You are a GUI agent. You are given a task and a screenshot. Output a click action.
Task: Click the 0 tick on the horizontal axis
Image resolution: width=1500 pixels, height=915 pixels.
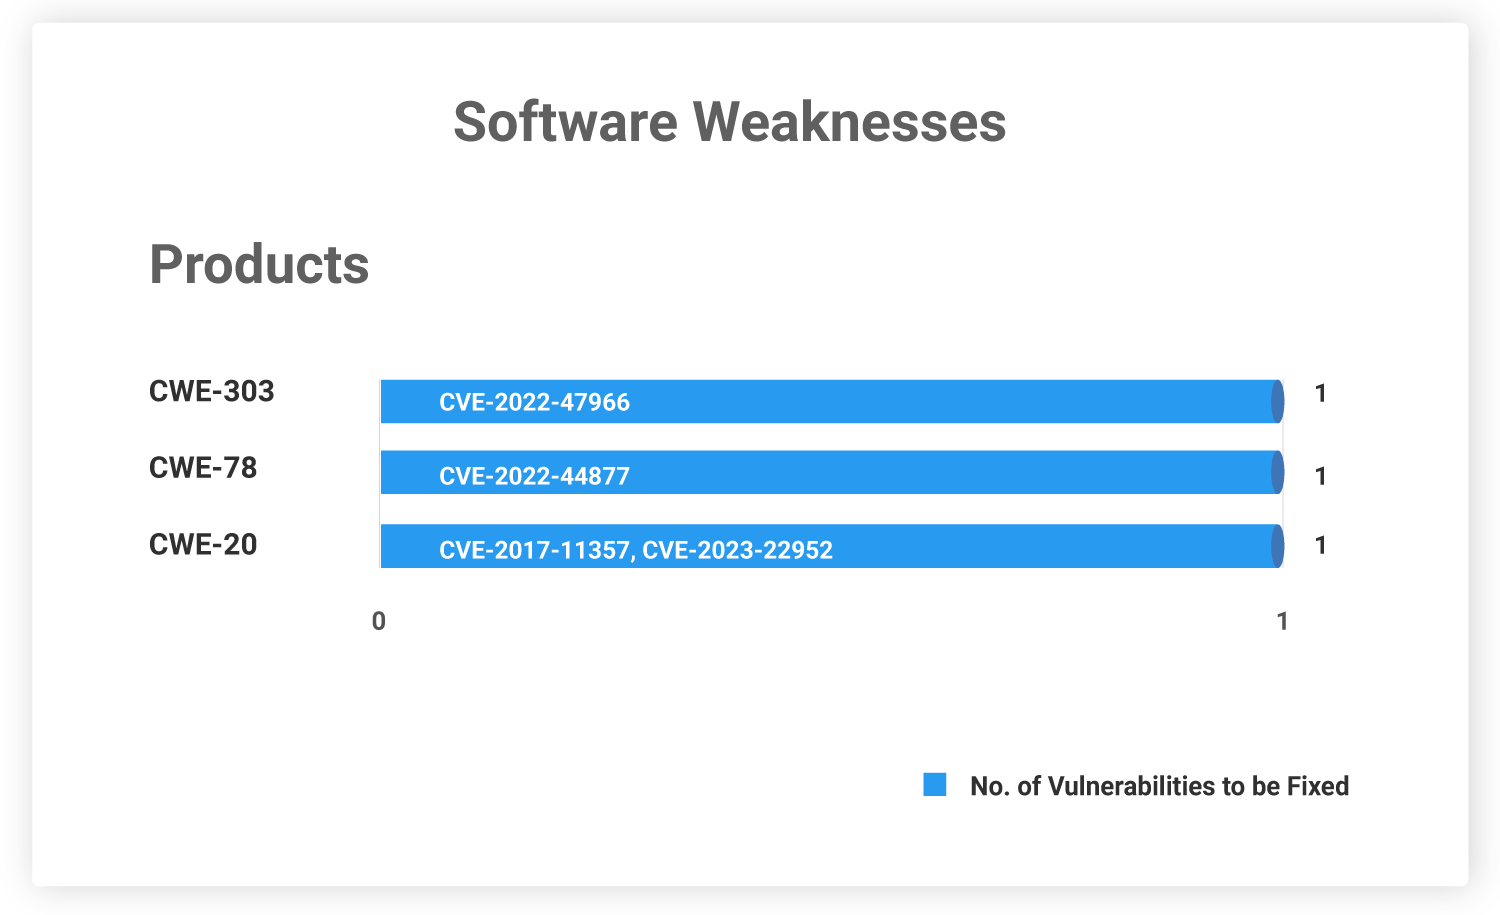379,621
